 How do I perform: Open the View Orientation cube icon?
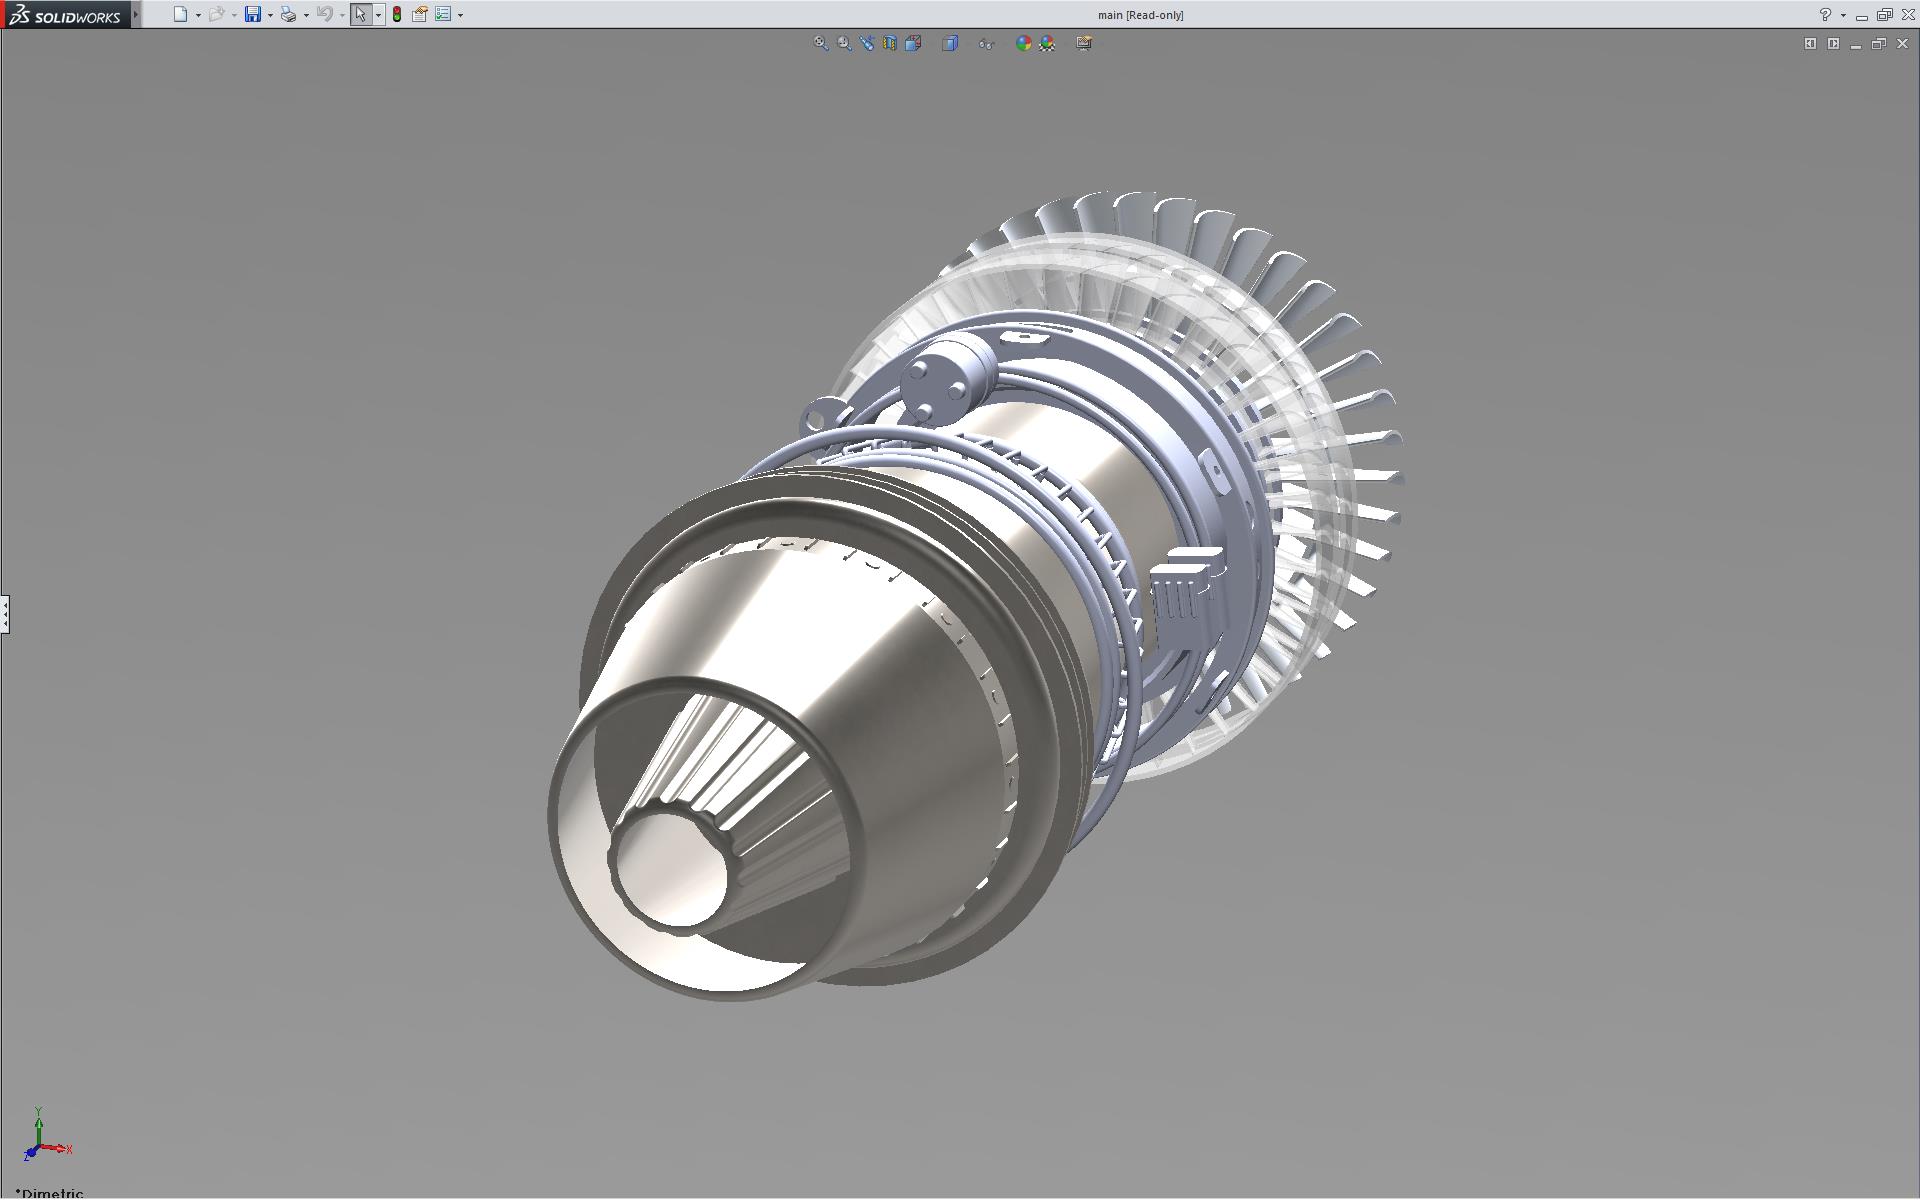click(x=913, y=43)
